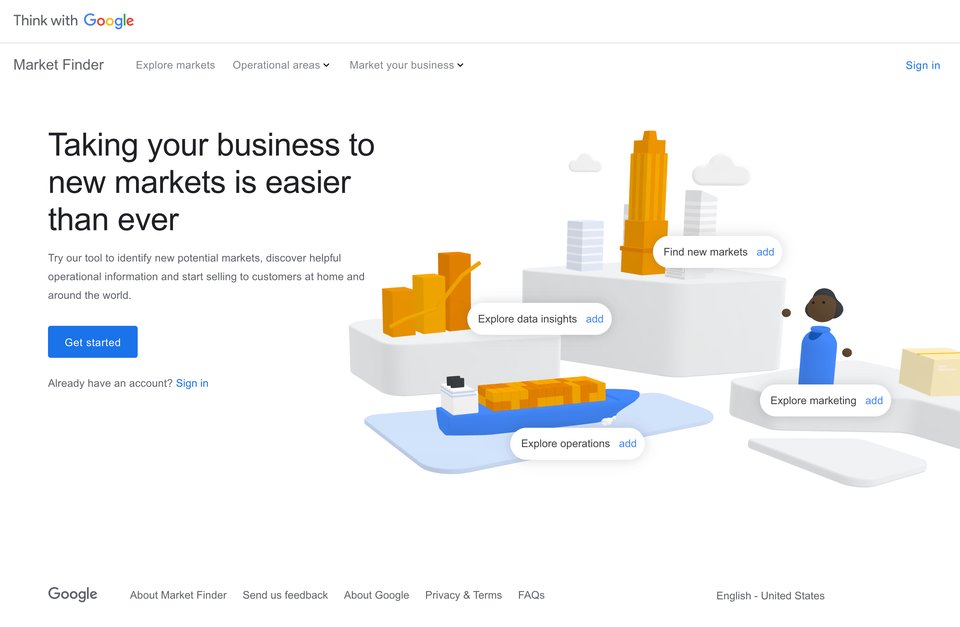Click the blue Get started button
Screen dimensions: 960x627
tap(92, 342)
